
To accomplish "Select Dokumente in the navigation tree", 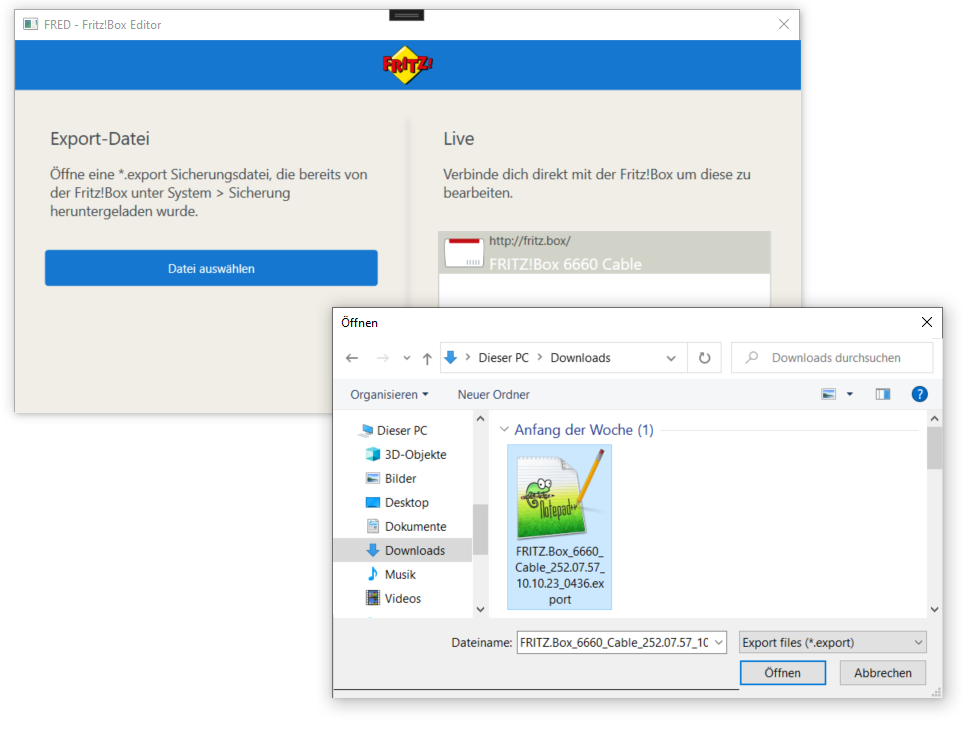I will [x=415, y=526].
